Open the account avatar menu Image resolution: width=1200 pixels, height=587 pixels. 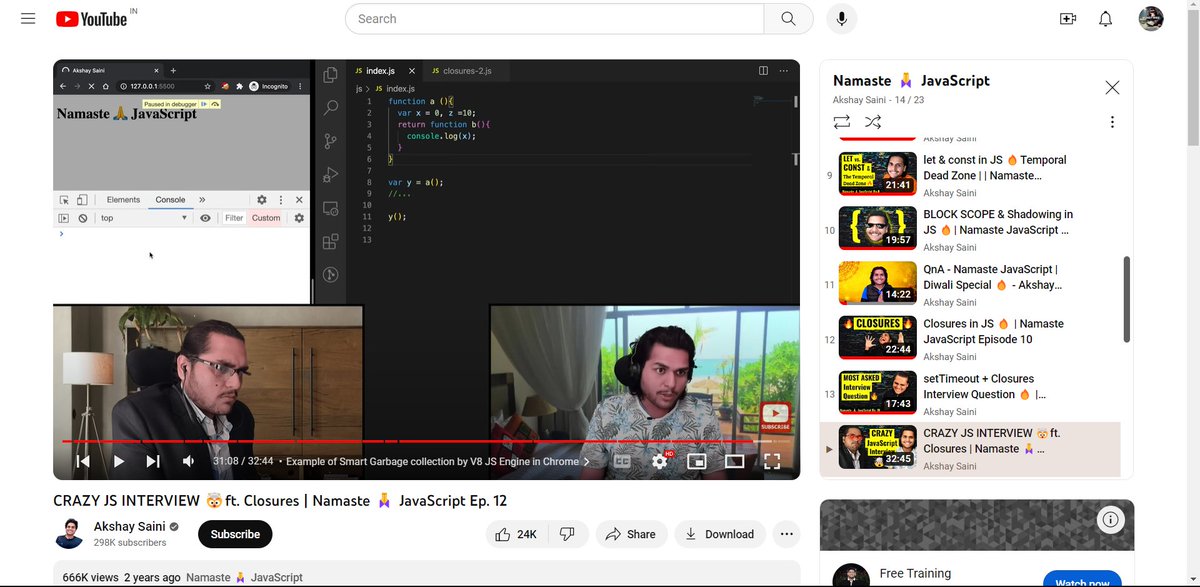click(1151, 19)
